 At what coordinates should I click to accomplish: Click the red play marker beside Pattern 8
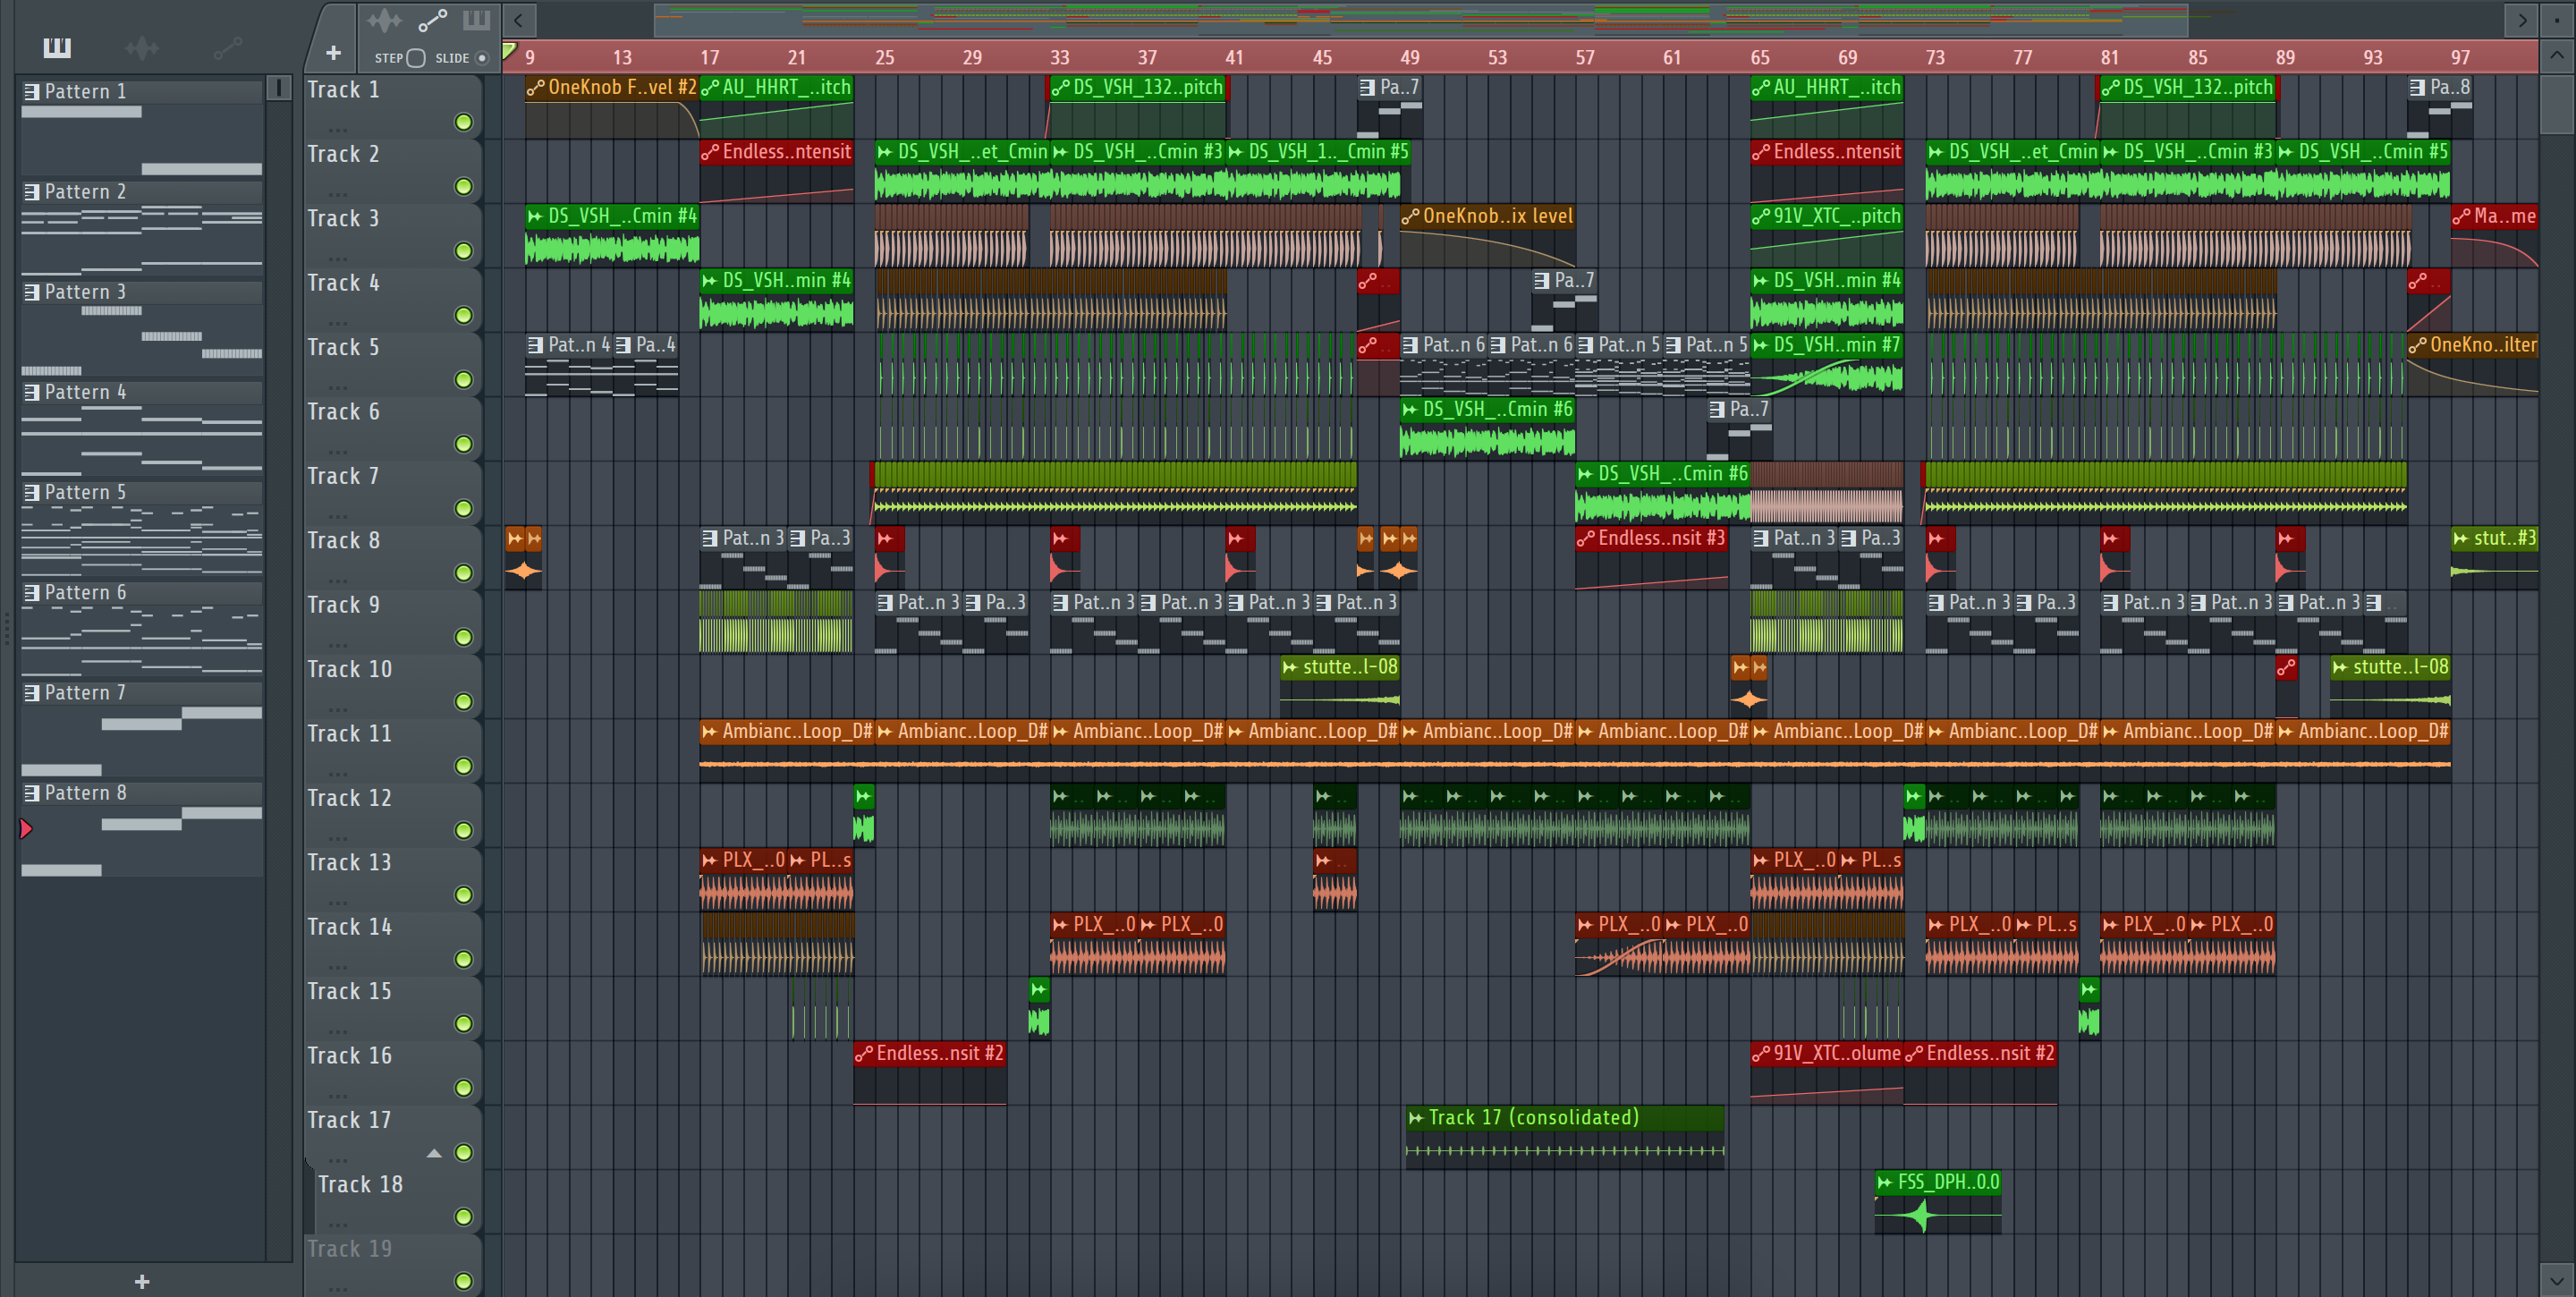click(x=26, y=828)
